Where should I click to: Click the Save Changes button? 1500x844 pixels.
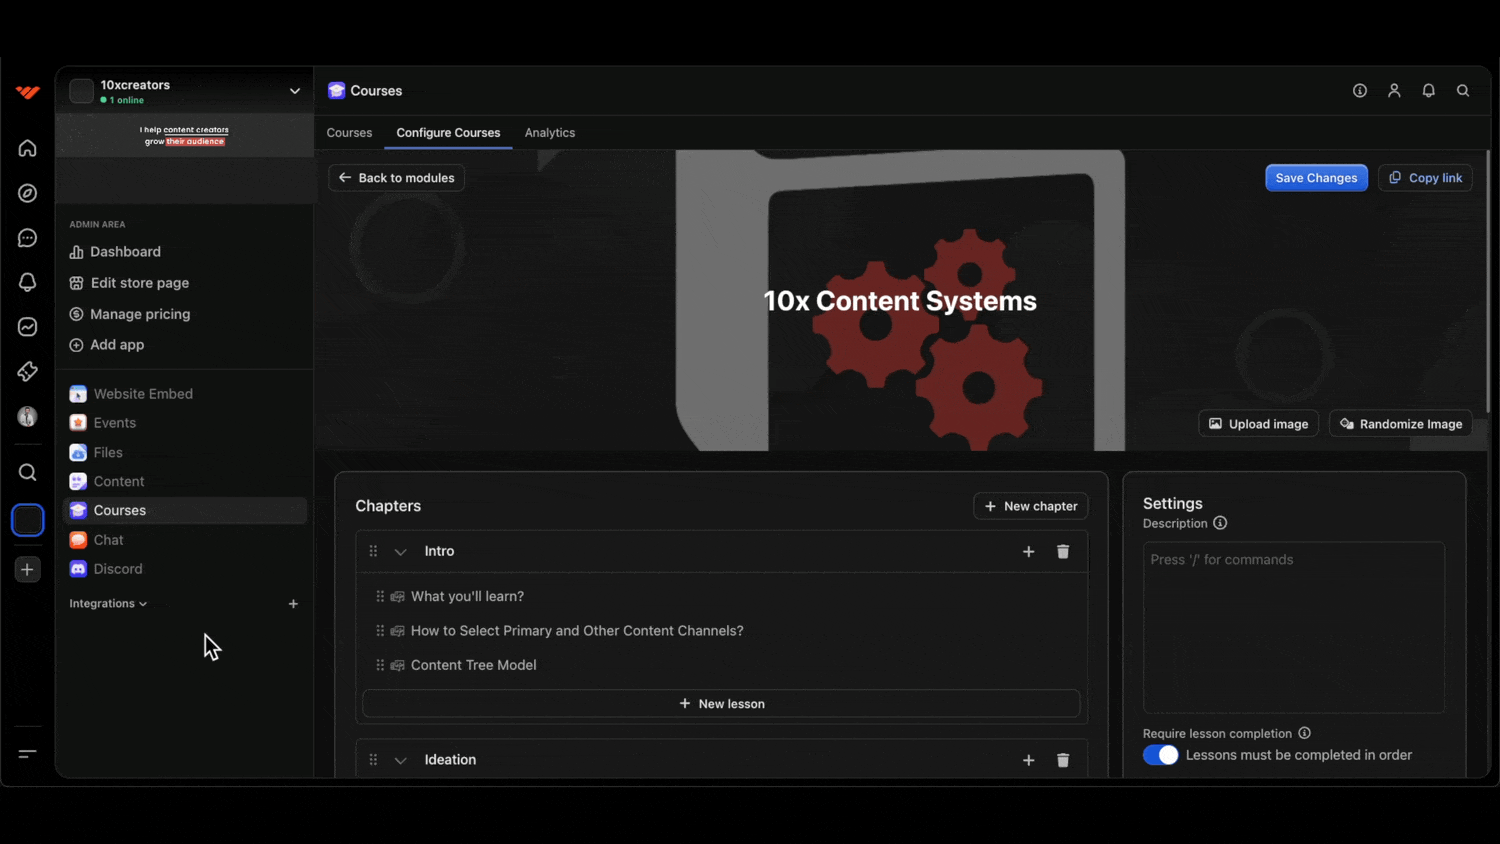pos(1316,178)
